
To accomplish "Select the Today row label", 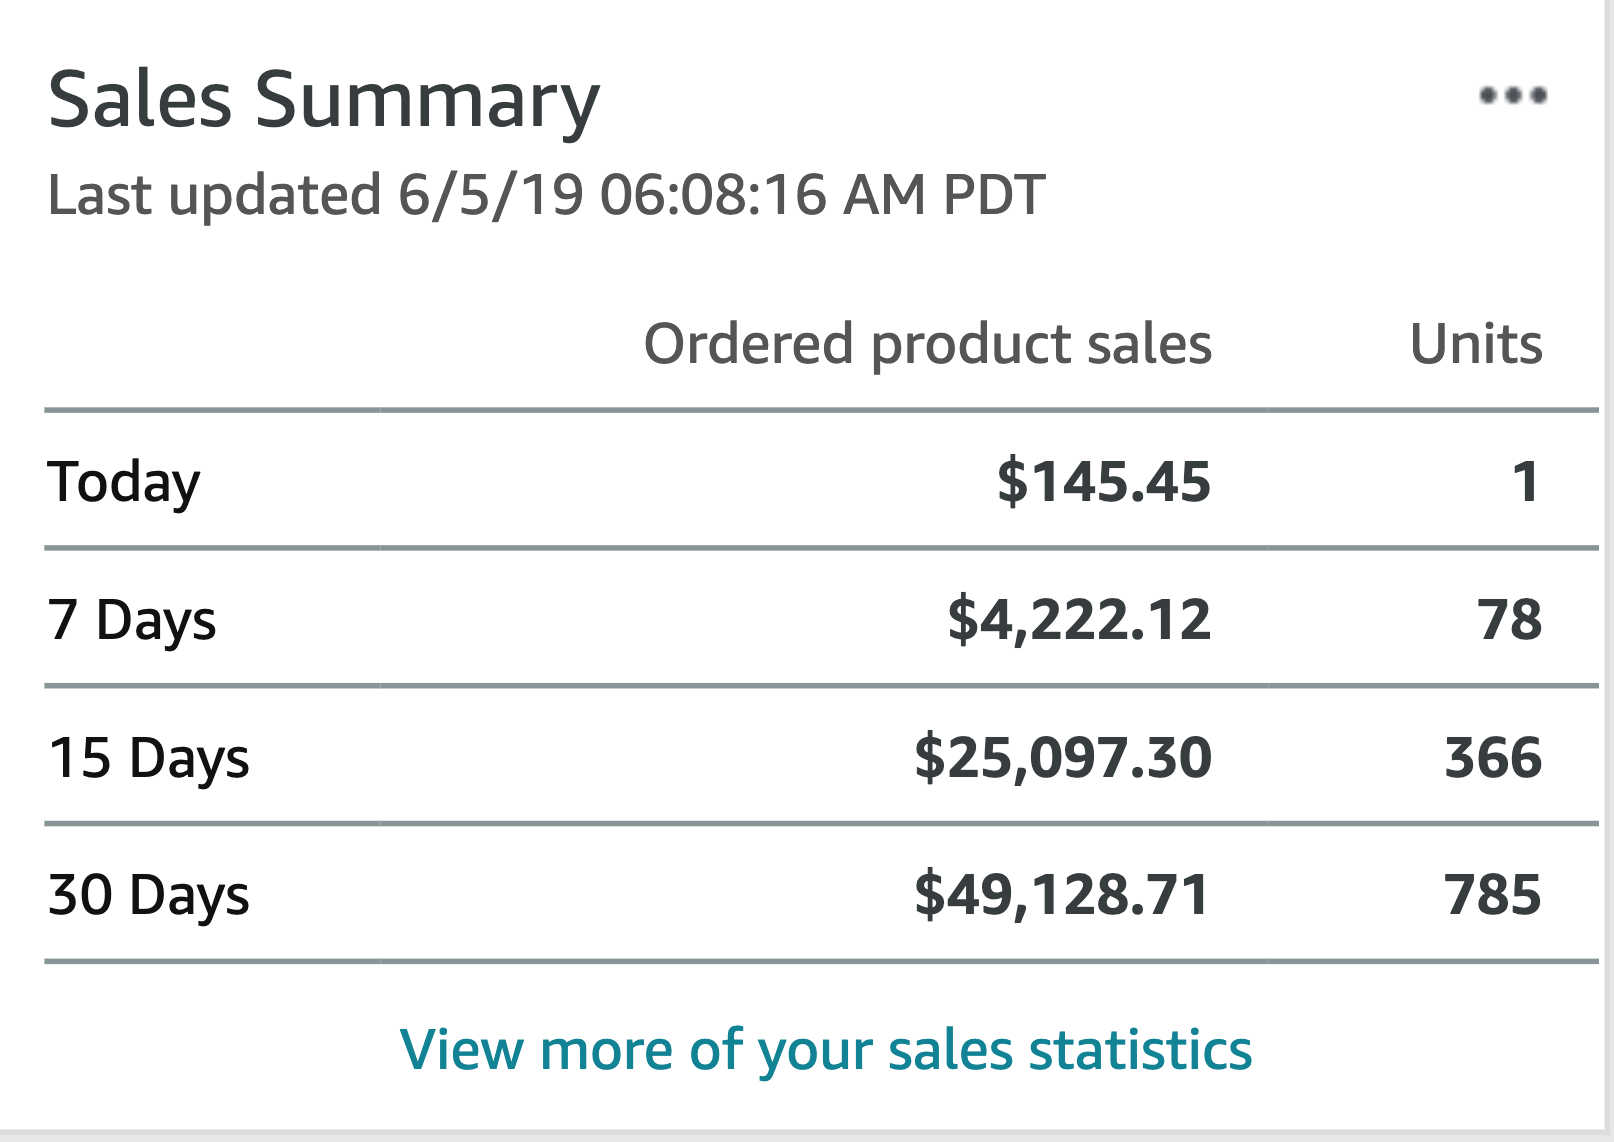I will (x=124, y=483).
